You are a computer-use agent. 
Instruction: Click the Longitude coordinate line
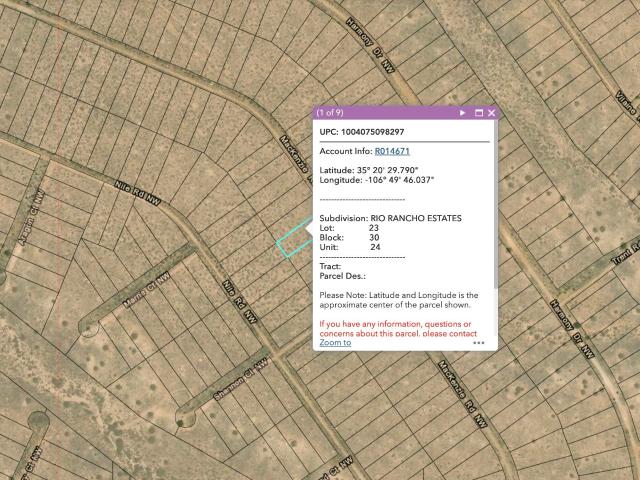pos(376,180)
